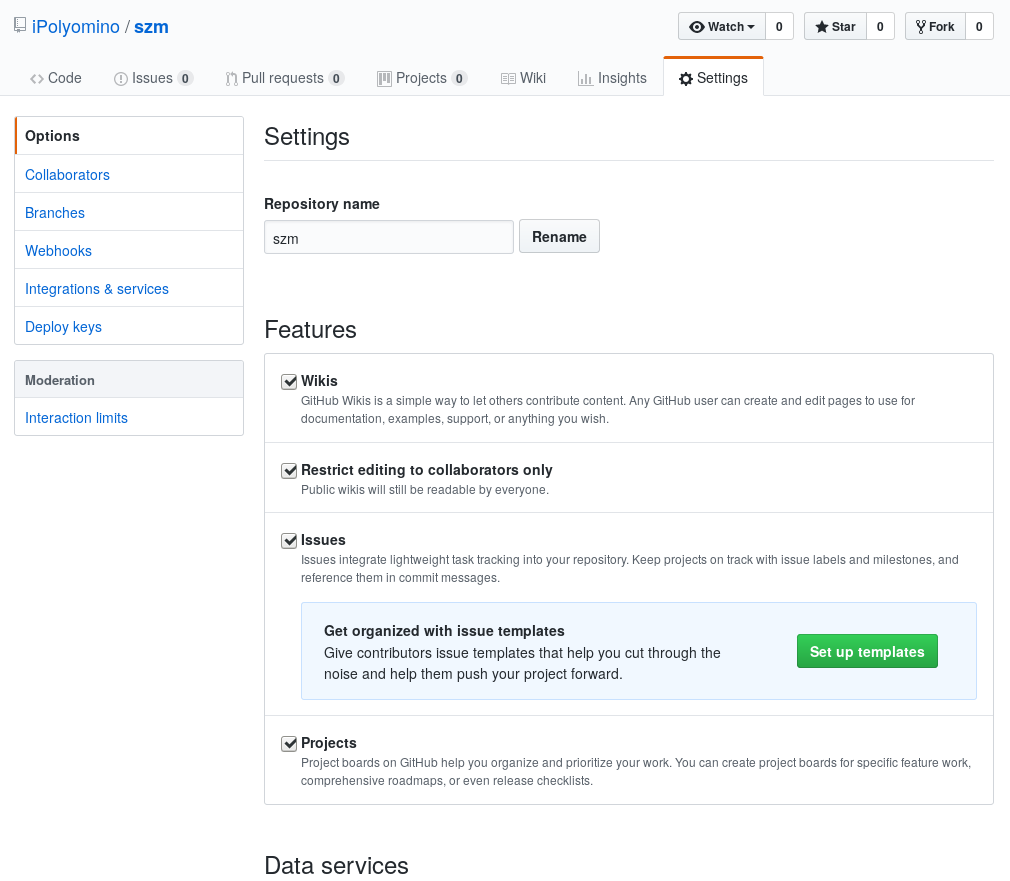Go to Webhooks settings

pyautogui.click(x=129, y=251)
